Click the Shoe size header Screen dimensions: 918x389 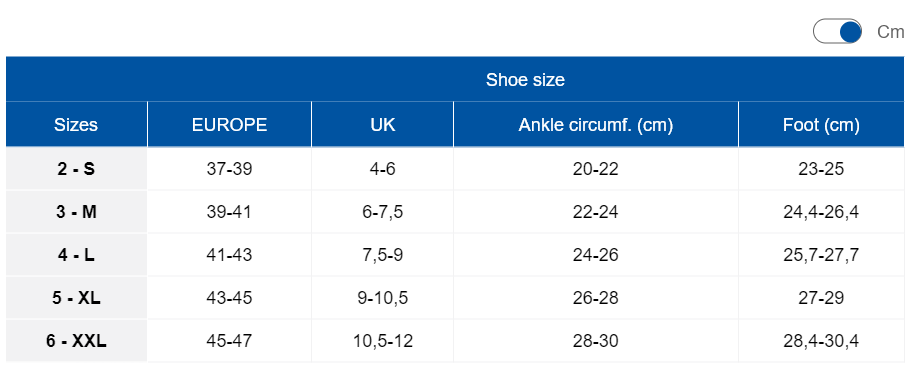(525, 80)
